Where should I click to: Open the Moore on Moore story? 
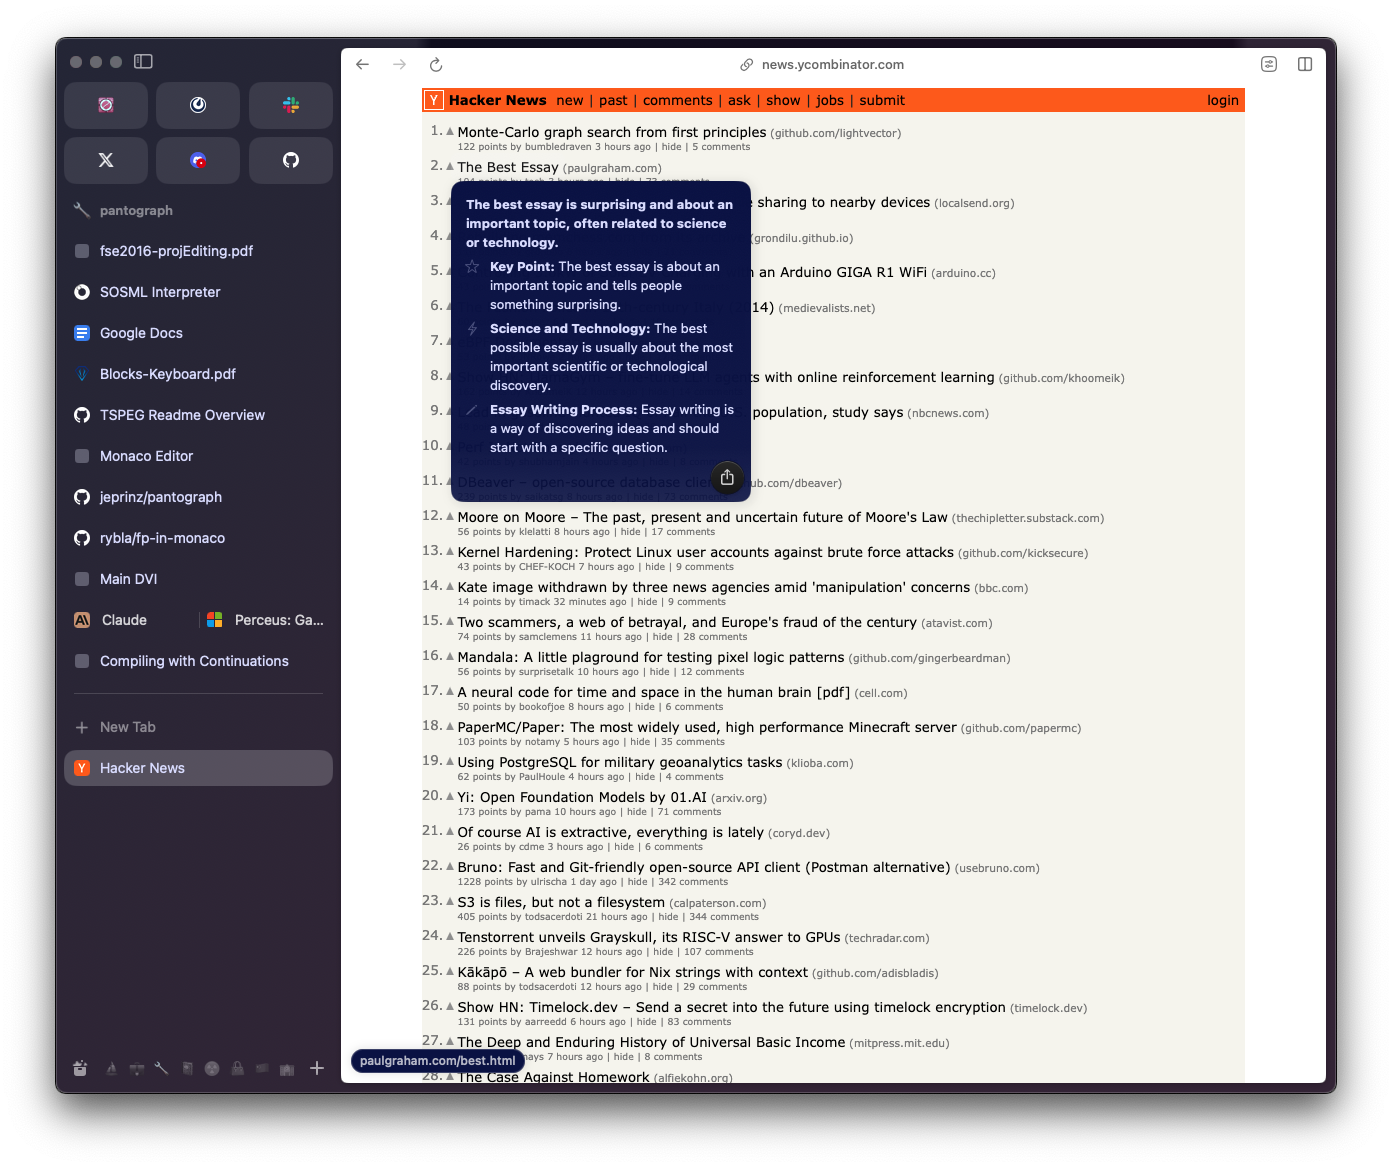click(702, 517)
